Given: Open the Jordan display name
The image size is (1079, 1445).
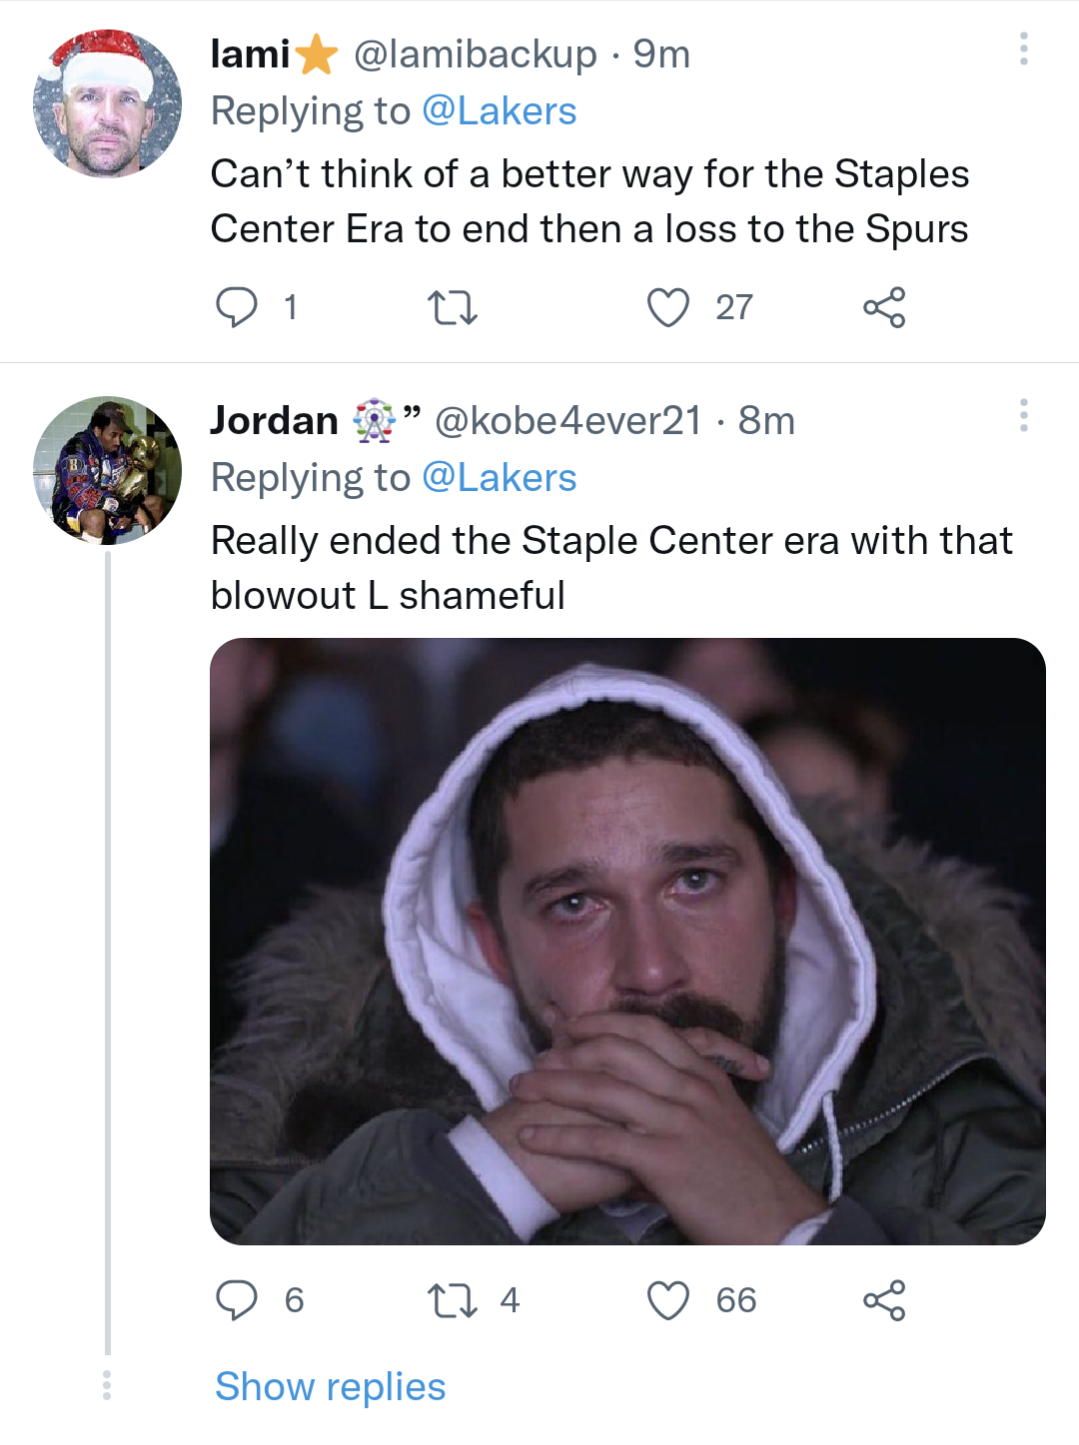Looking at the screenshot, I should (x=274, y=421).
